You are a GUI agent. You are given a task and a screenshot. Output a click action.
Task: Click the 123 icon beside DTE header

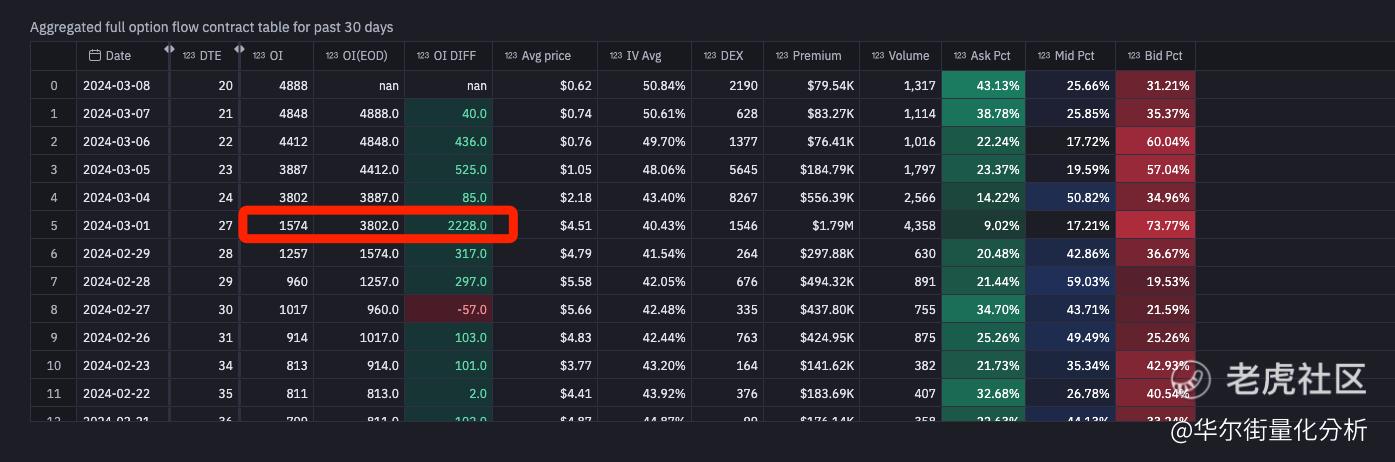(x=189, y=56)
